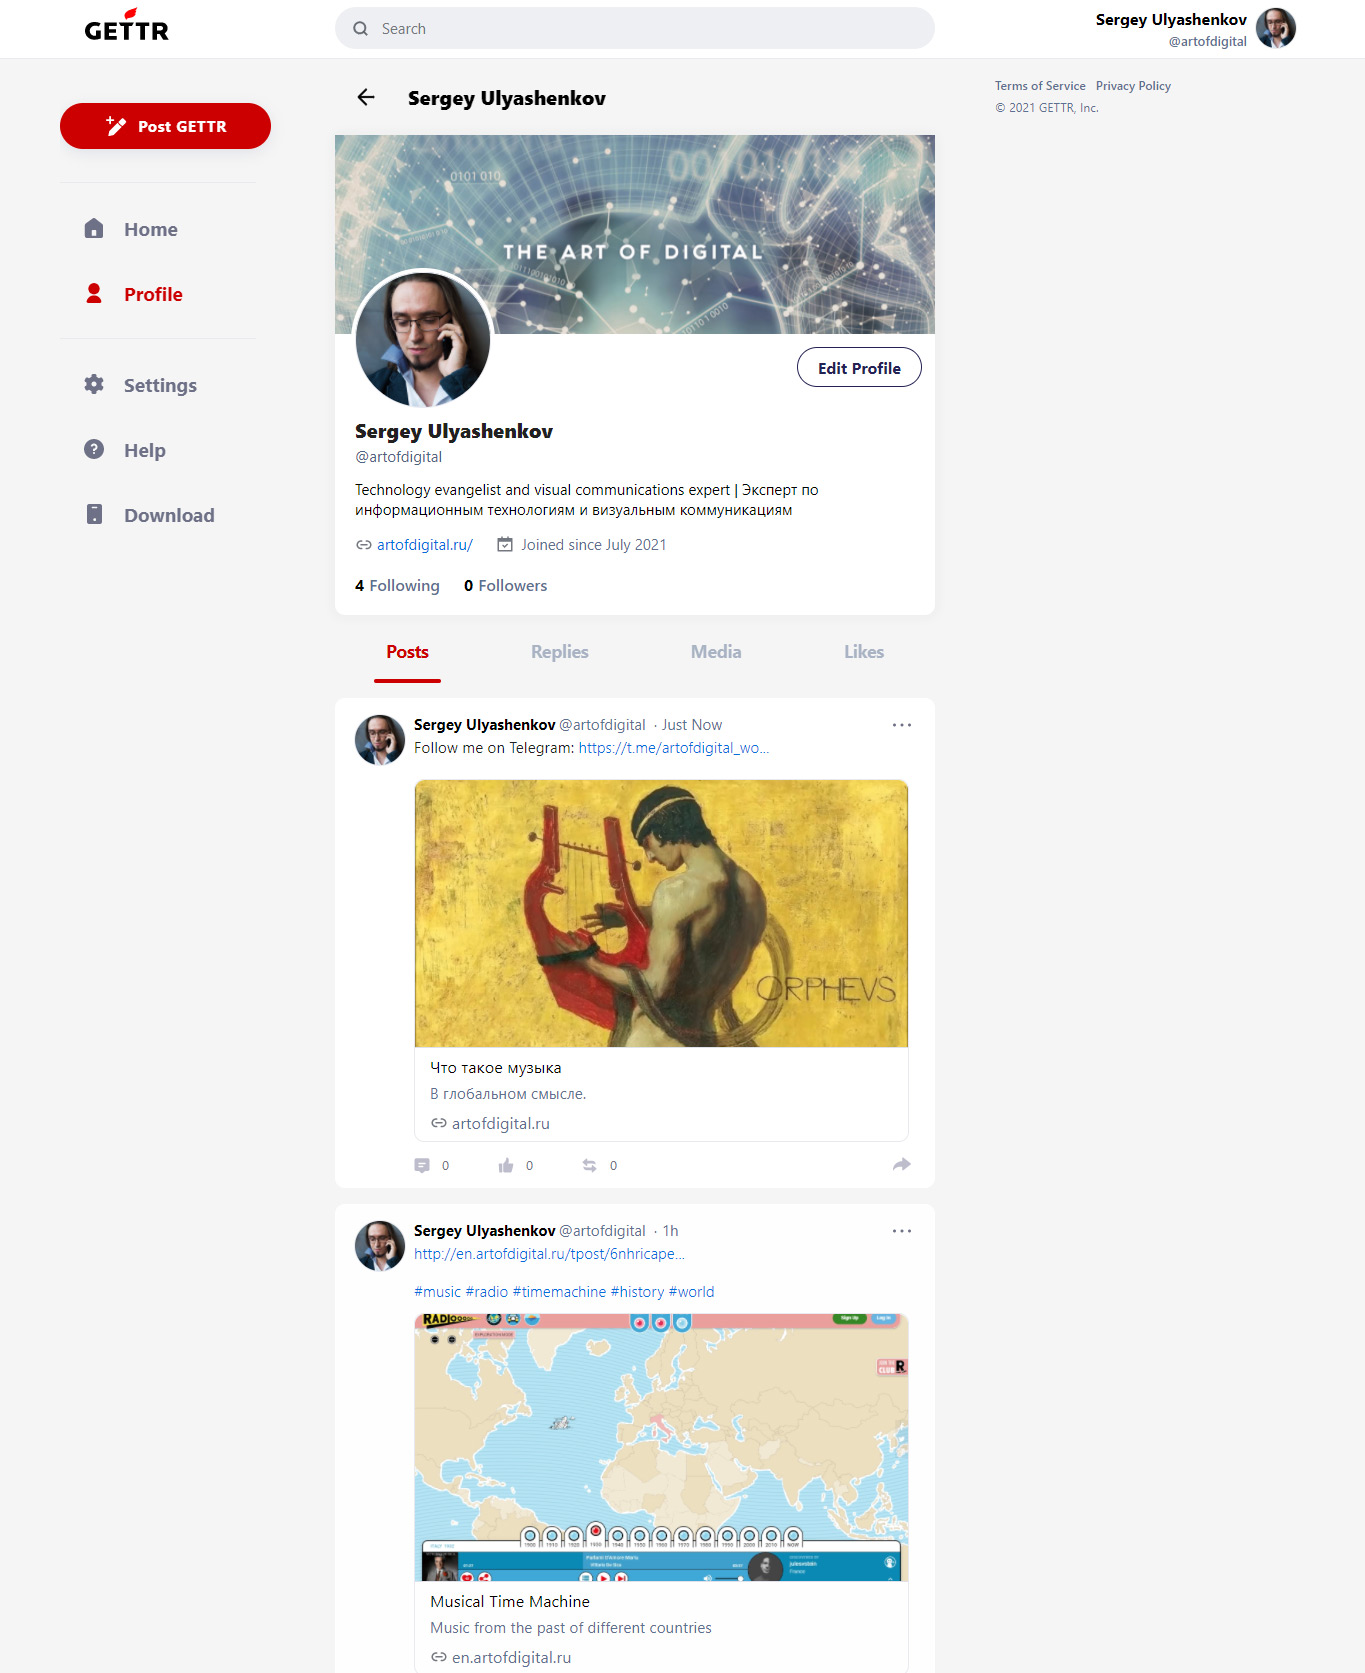Repost the Orpheus post via repost icon
This screenshot has width=1365, height=1673.
pos(590,1165)
